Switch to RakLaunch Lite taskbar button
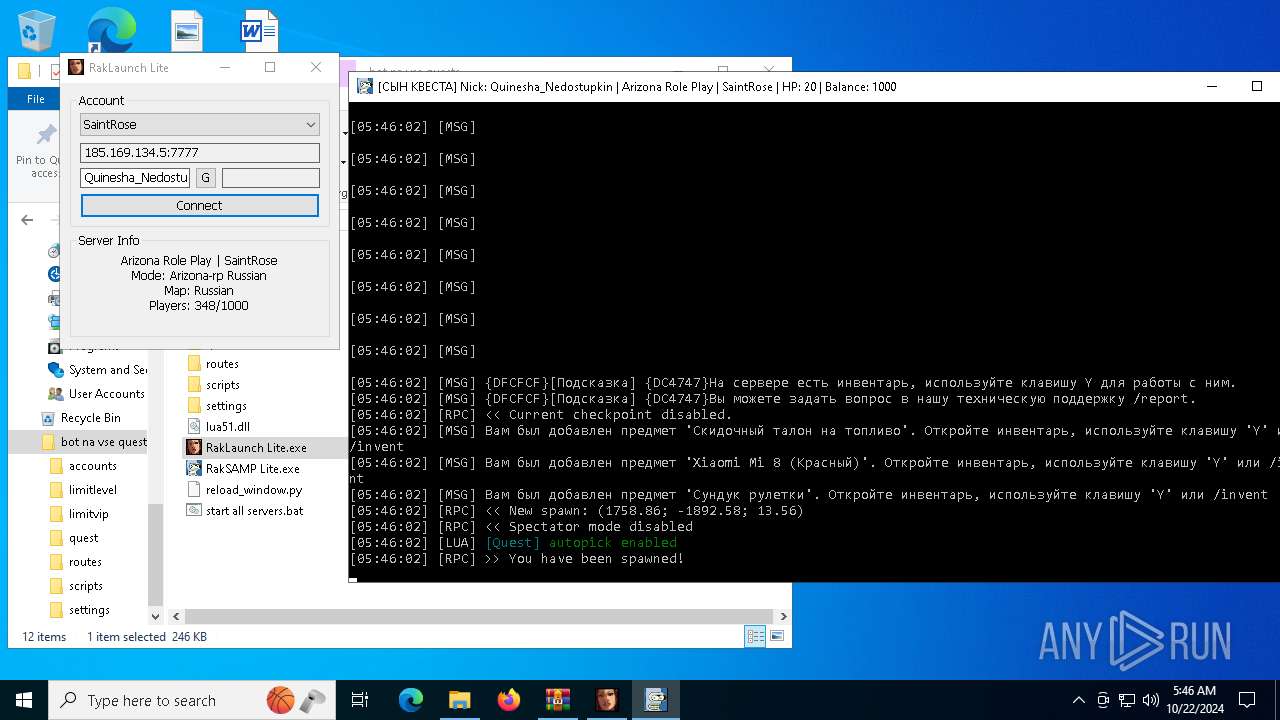The height and width of the screenshot is (720, 1280). tap(606, 700)
